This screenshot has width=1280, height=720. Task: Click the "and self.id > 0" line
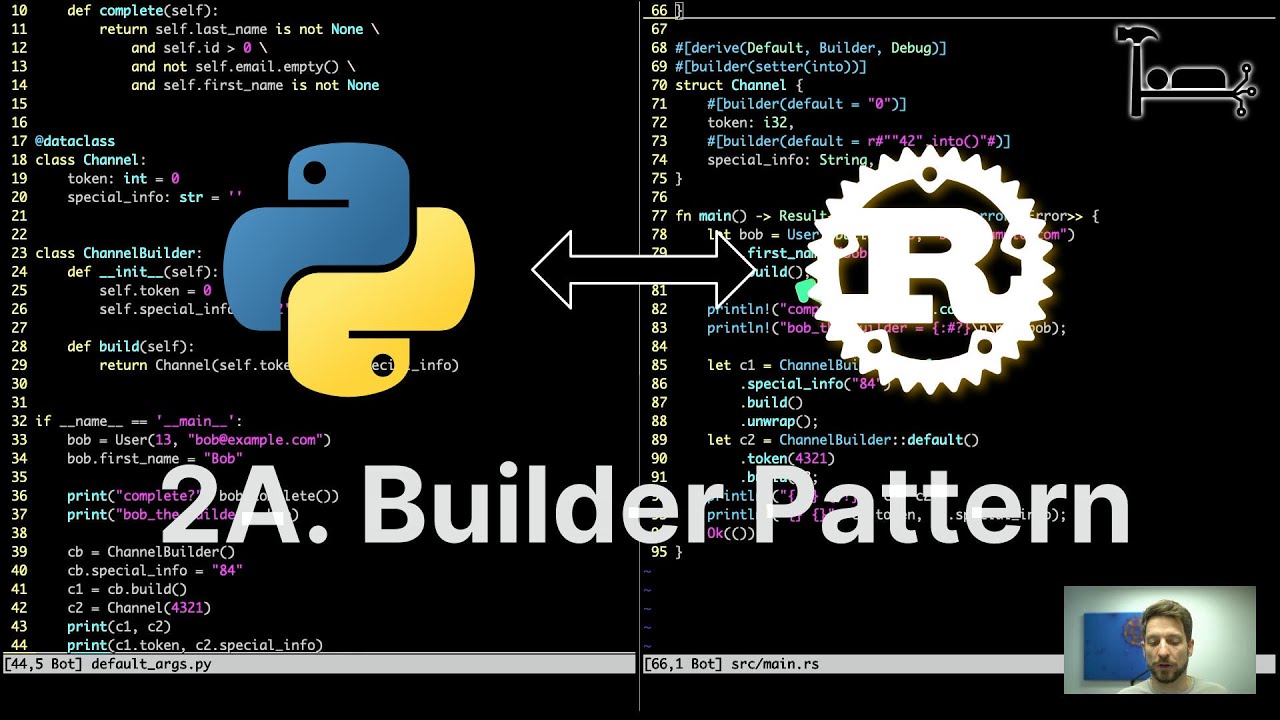pyautogui.click(x=199, y=48)
